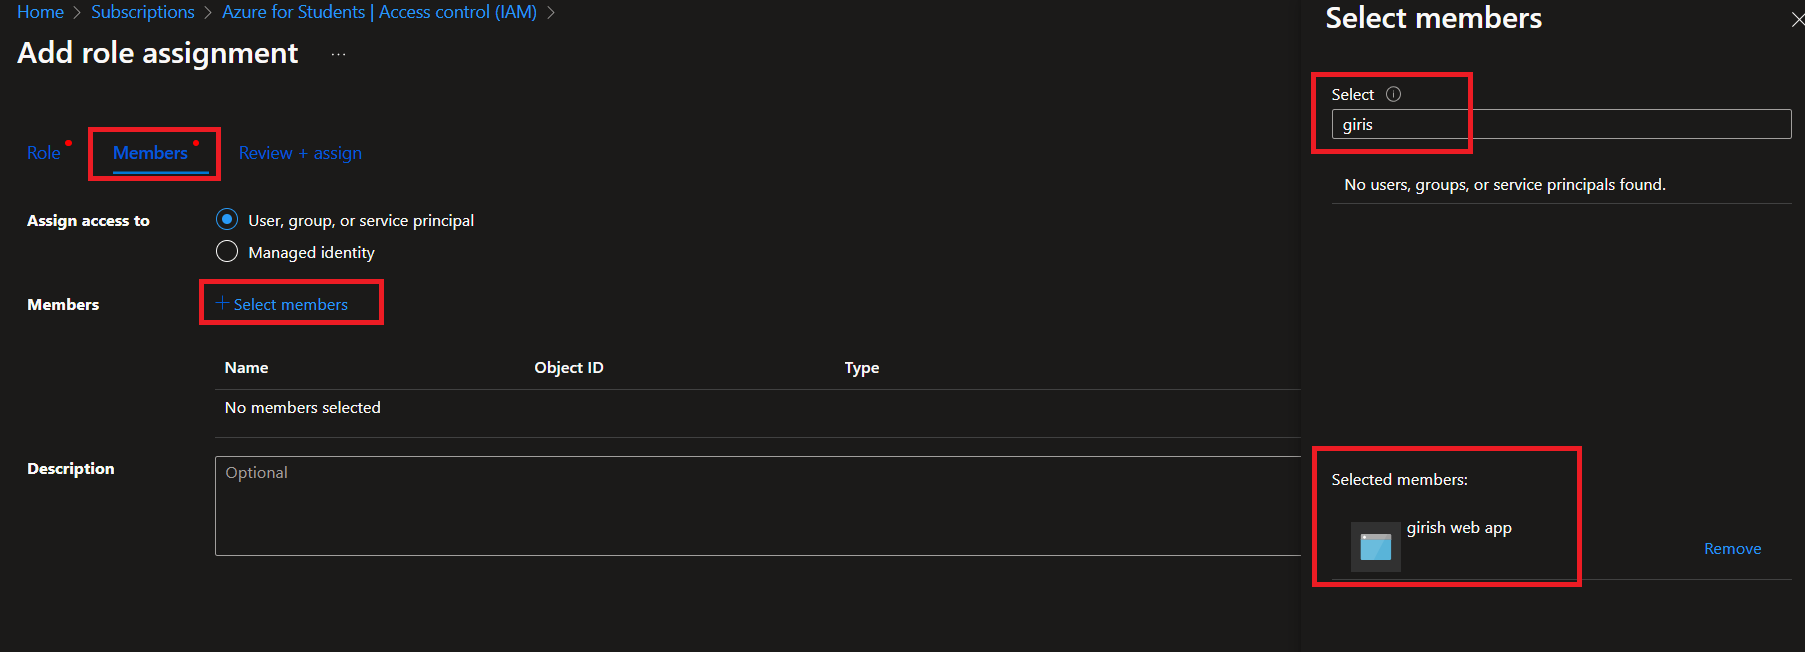Image resolution: width=1805 pixels, height=652 pixels.
Task: Go back to Access control (IAM) breadcrumb
Action: (379, 12)
